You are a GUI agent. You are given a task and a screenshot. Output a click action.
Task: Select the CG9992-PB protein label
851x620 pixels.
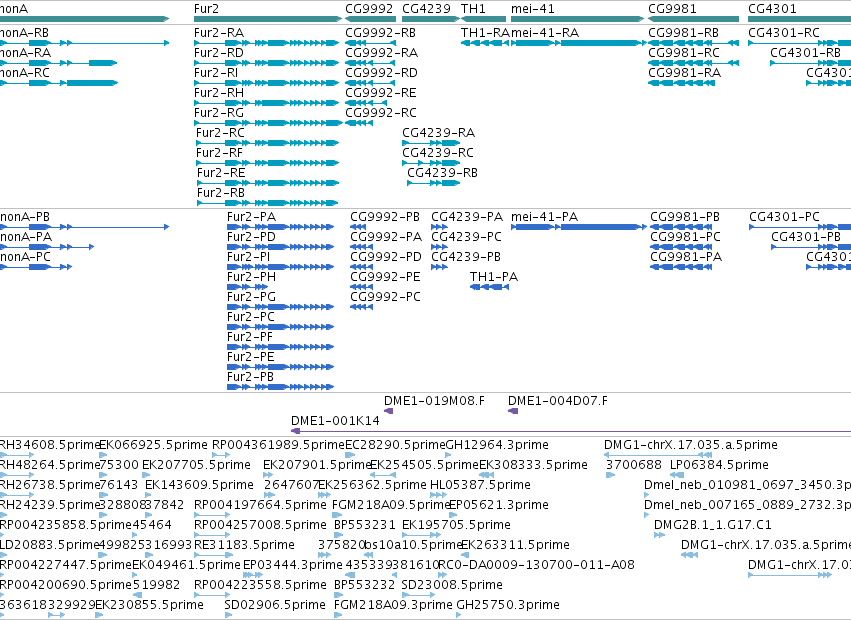385,217
